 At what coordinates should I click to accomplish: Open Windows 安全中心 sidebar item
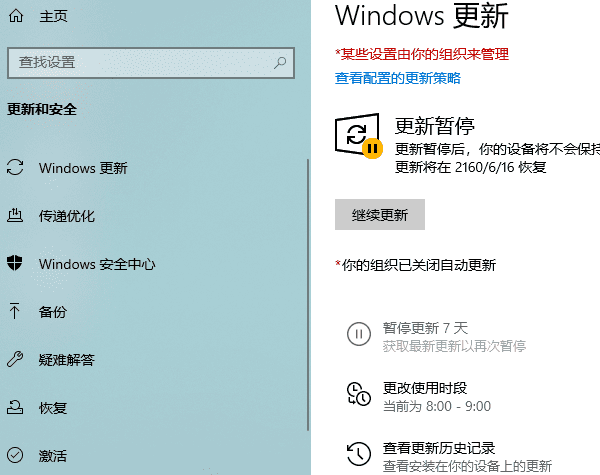coord(97,264)
